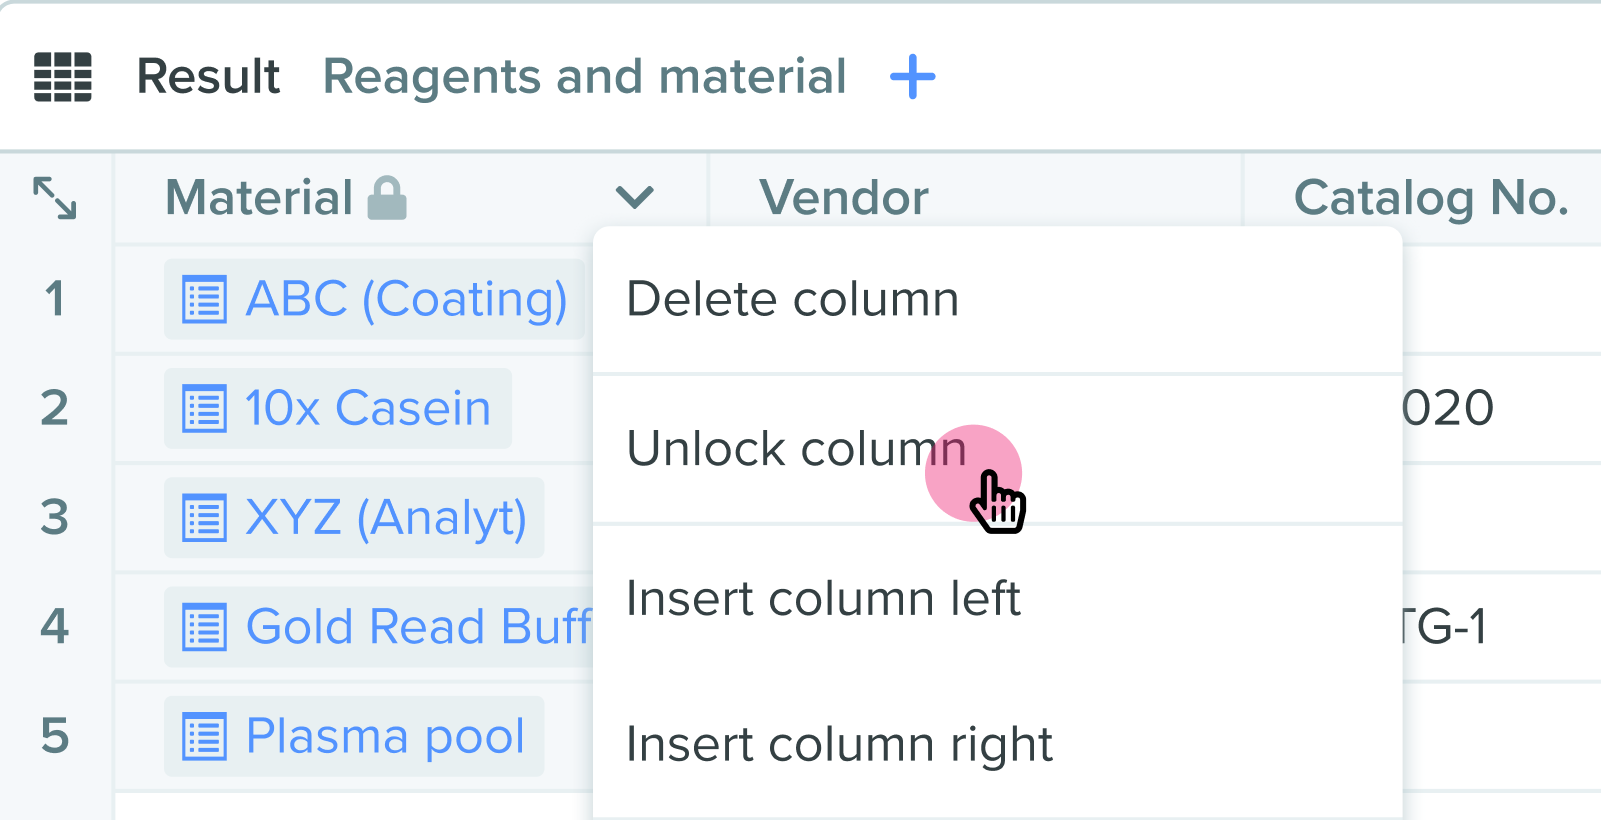
Task: Click the entry icon beside Gold Read Buffer
Action: [x=205, y=627]
